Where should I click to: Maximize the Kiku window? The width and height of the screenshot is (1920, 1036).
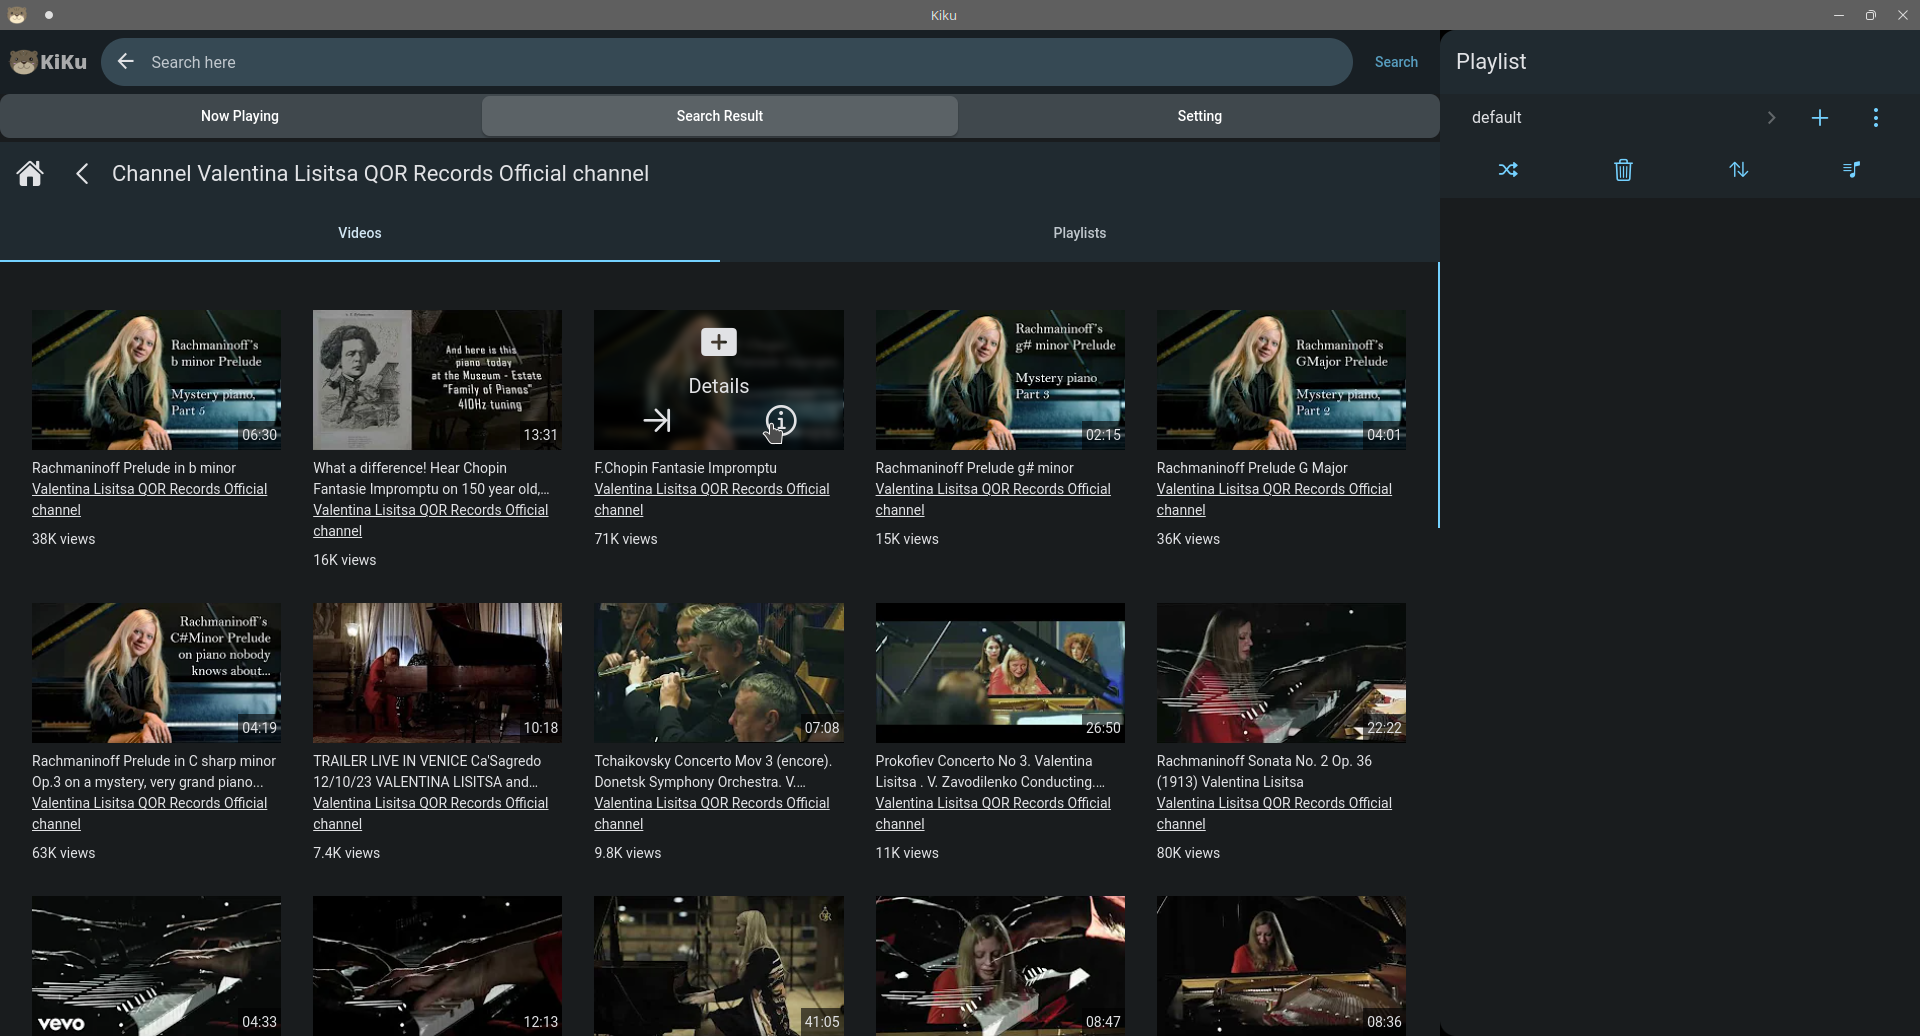pyautogui.click(x=1870, y=15)
